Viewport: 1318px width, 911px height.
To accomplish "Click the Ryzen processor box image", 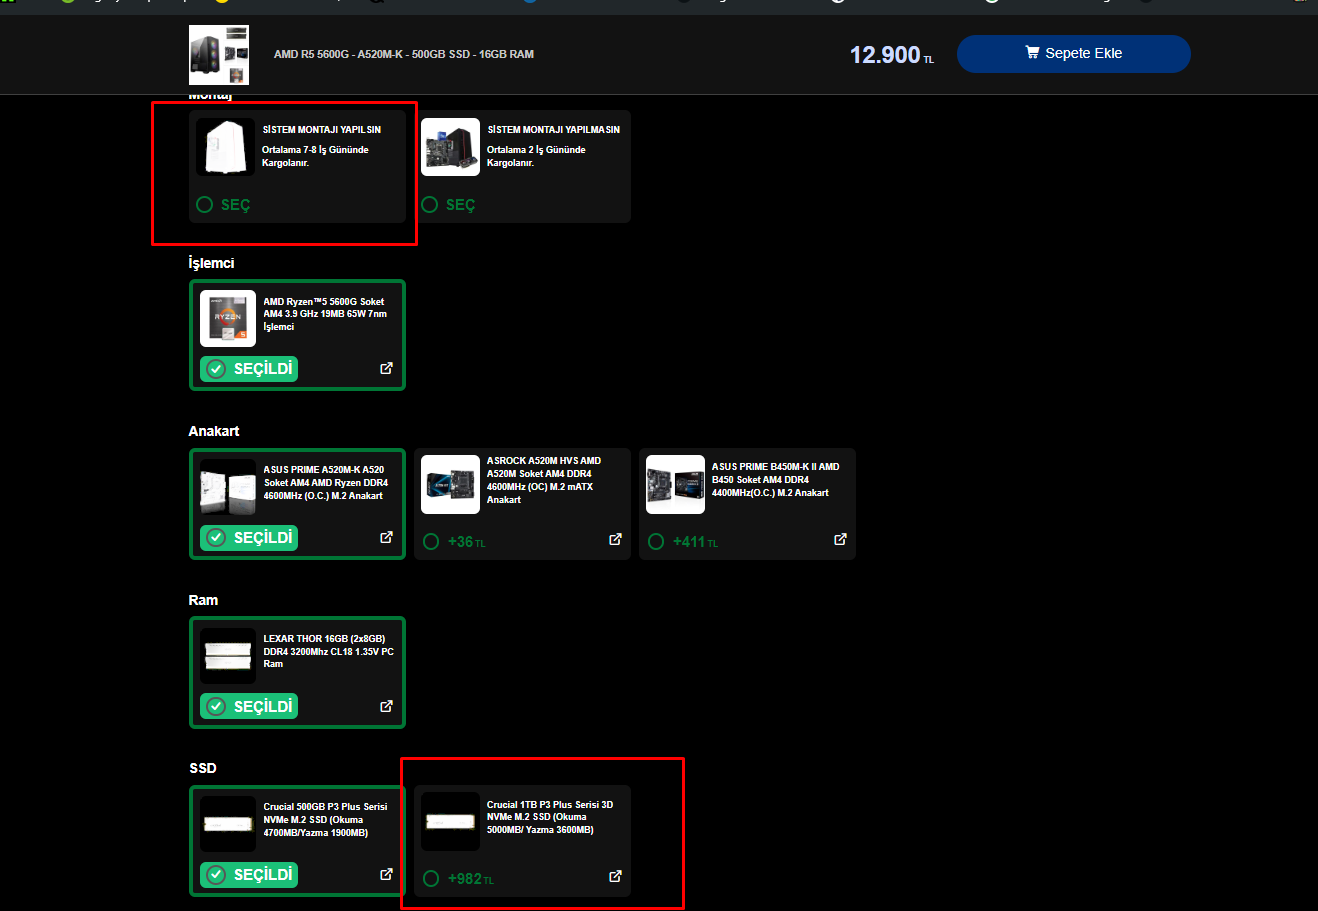I will (228, 319).
